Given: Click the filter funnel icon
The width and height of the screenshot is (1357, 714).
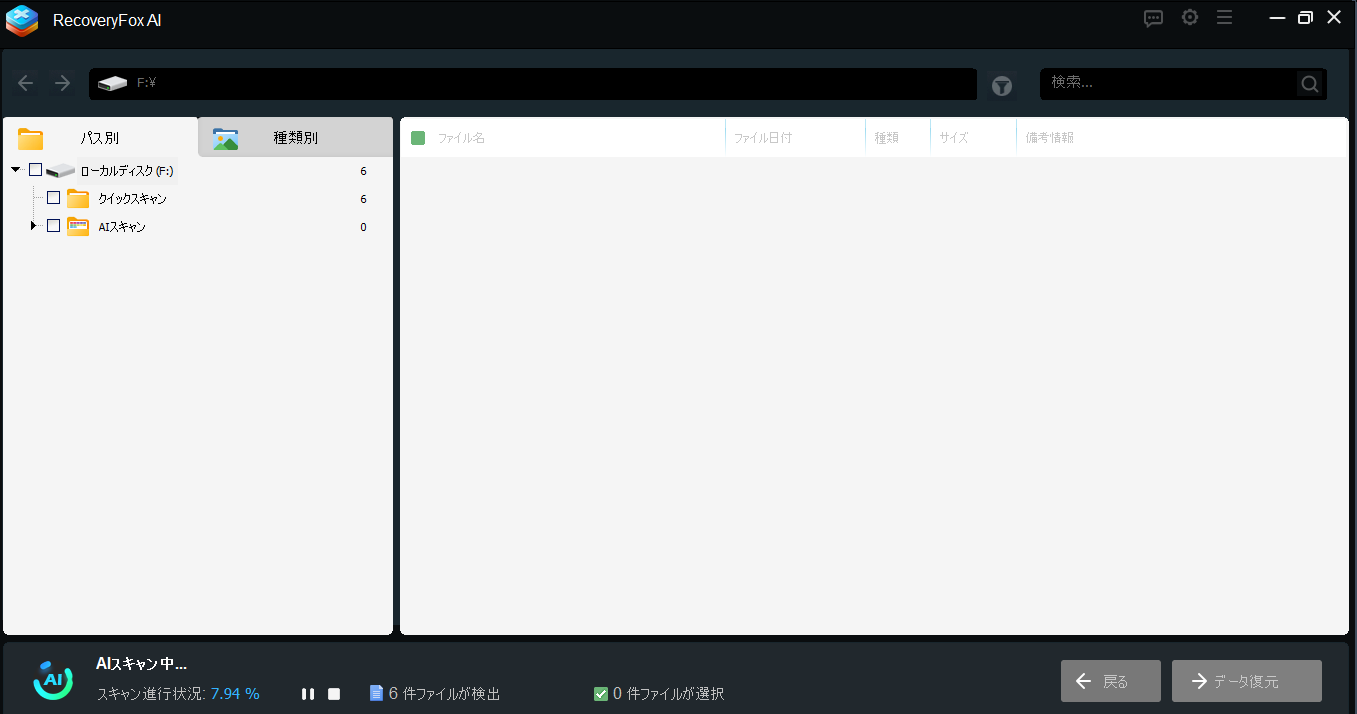Looking at the screenshot, I should tap(1001, 86).
